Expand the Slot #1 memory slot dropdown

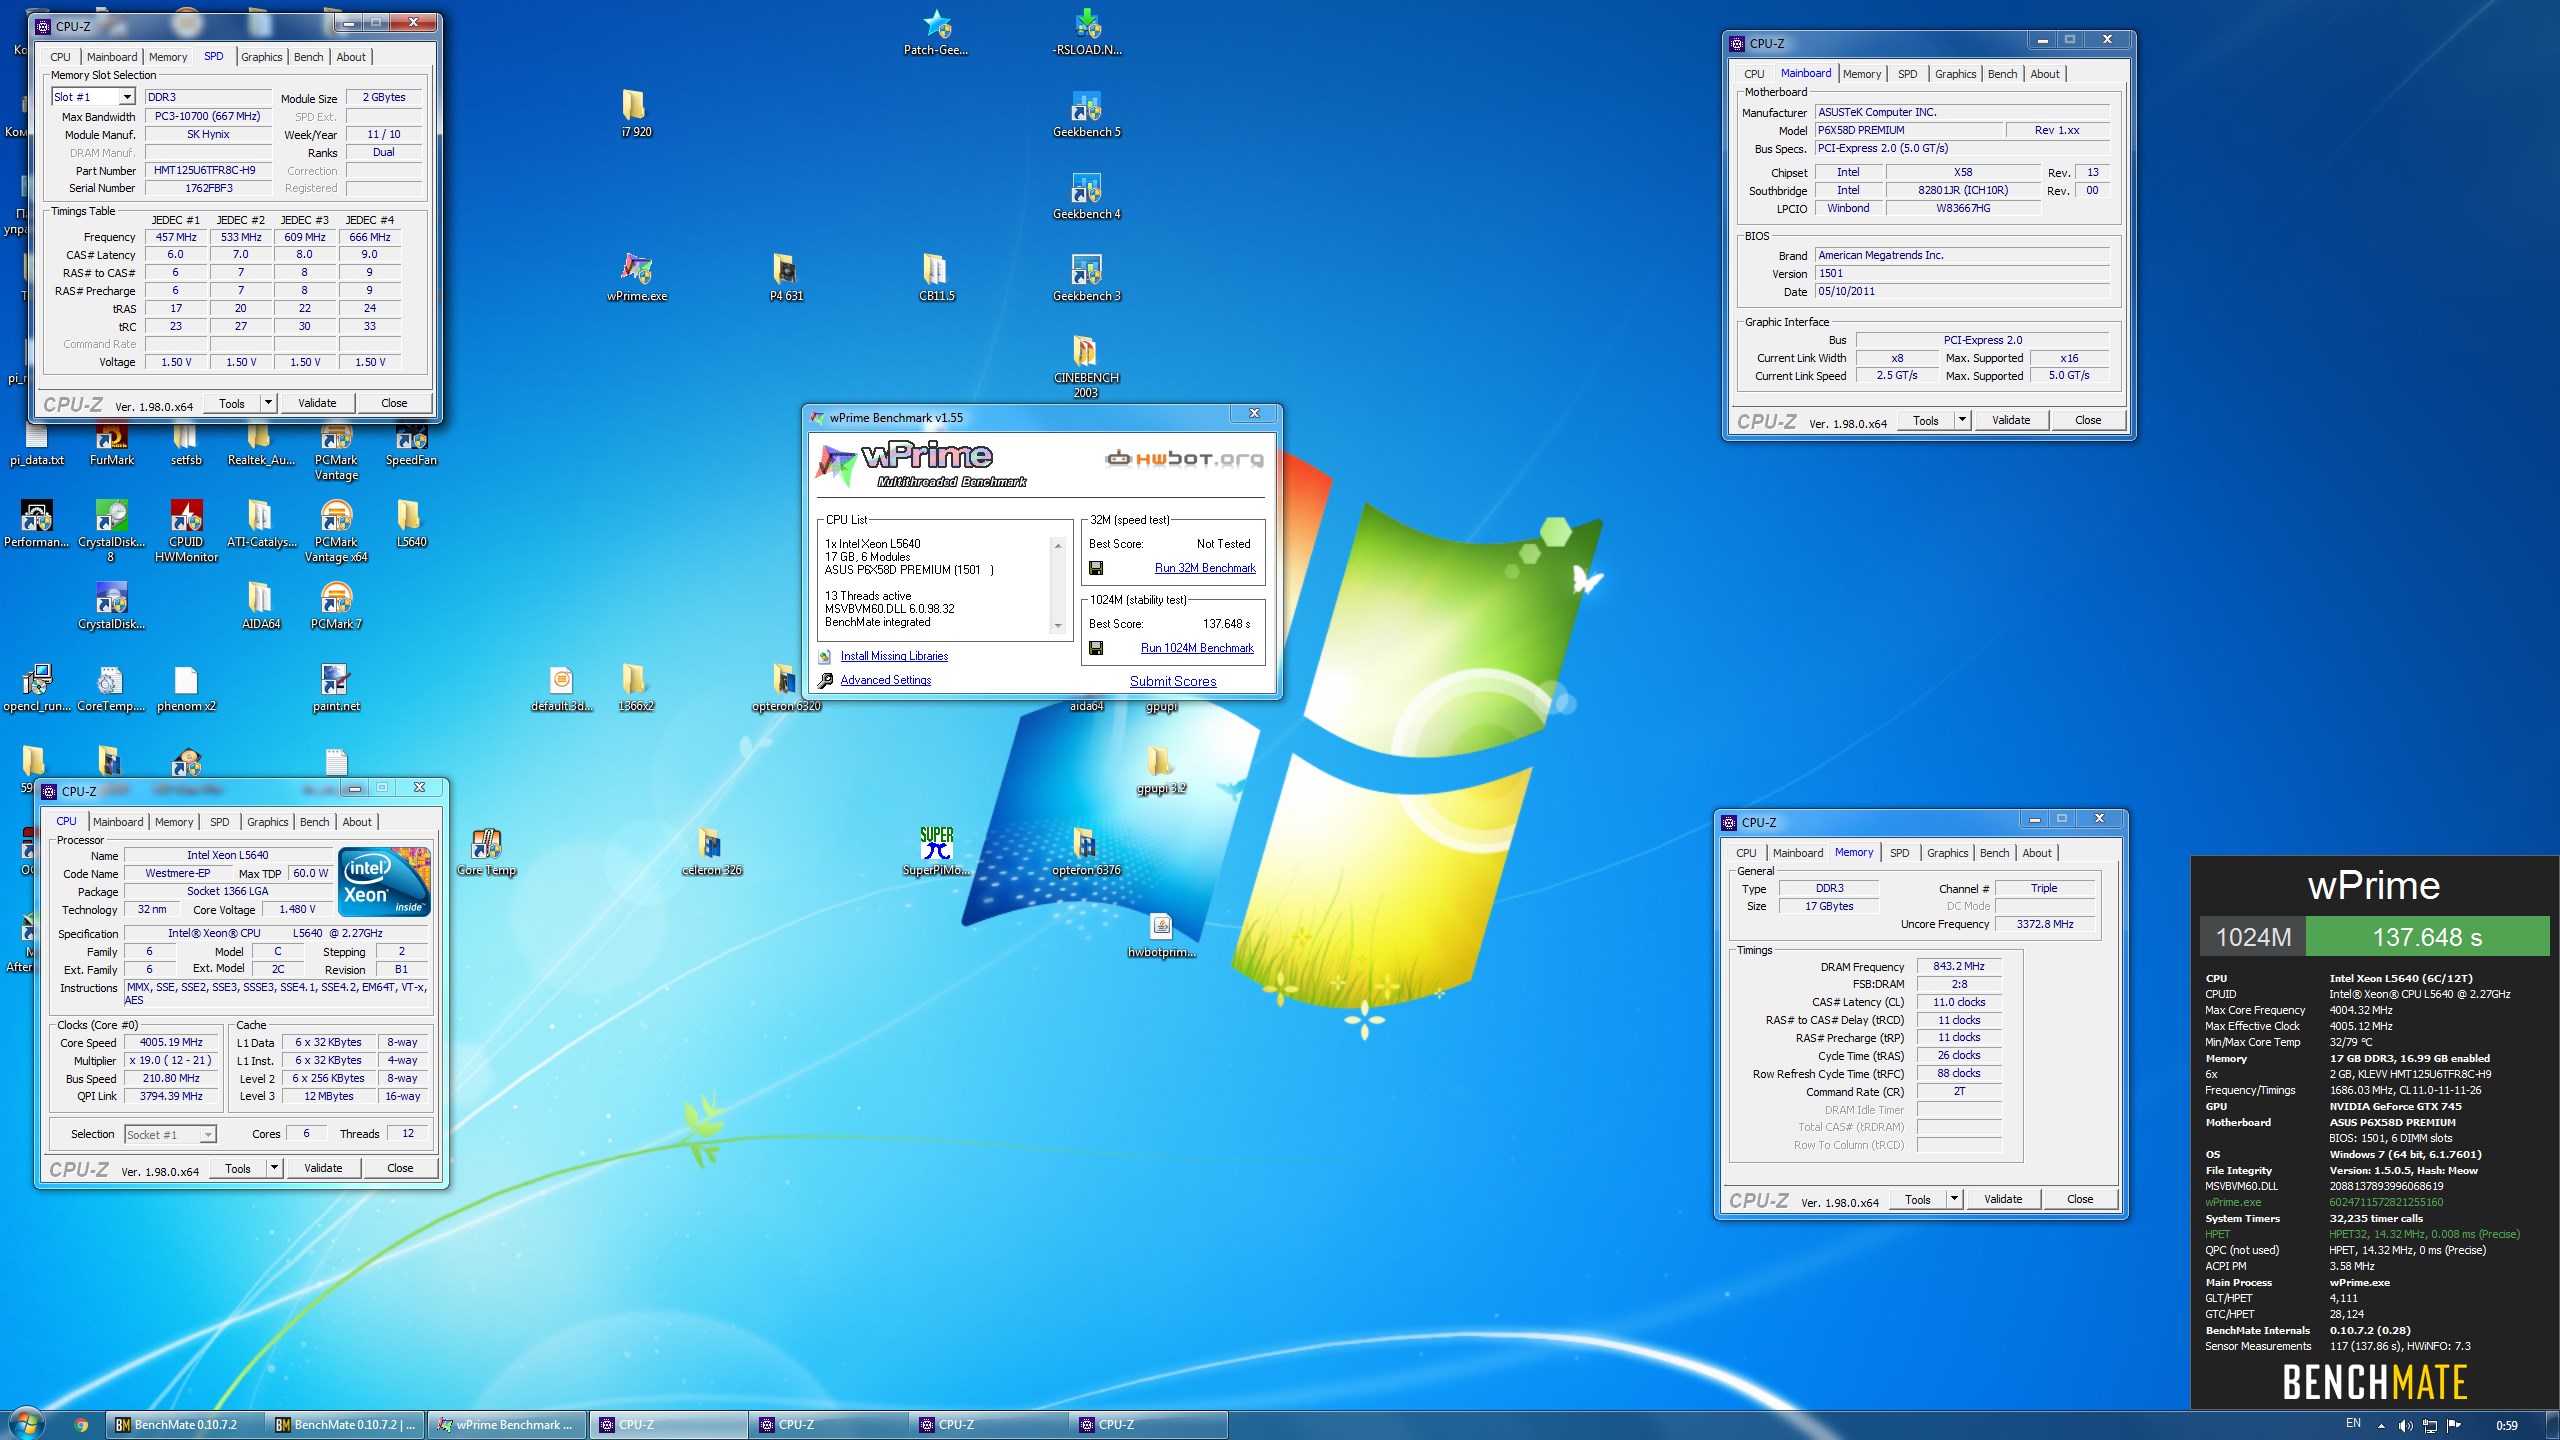[127, 97]
